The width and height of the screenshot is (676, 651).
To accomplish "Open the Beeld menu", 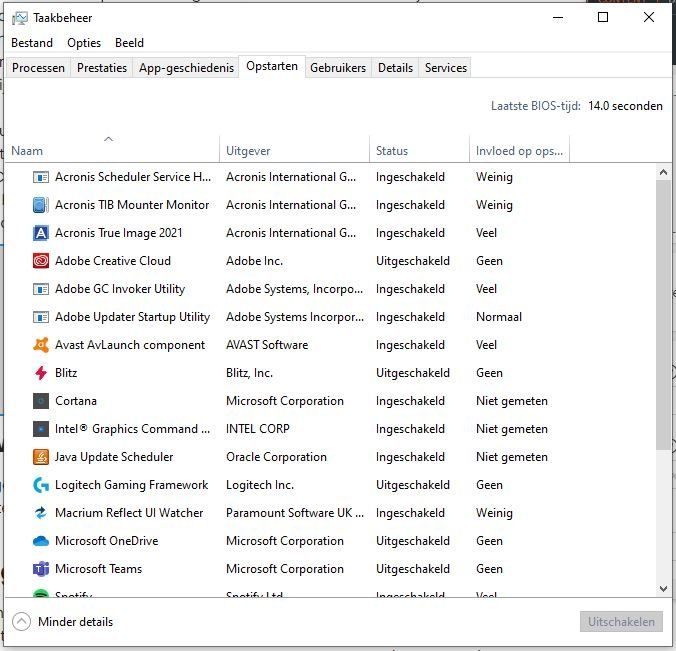I will point(129,43).
